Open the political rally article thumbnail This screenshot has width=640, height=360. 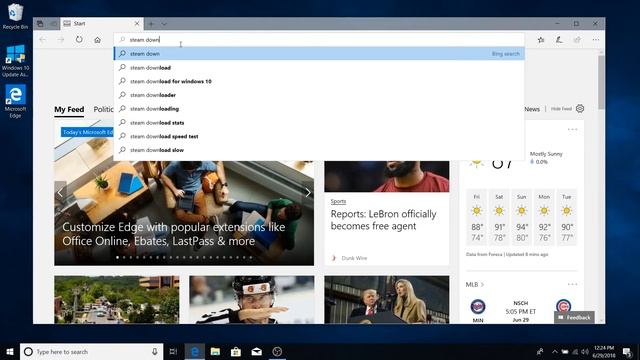click(387, 300)
